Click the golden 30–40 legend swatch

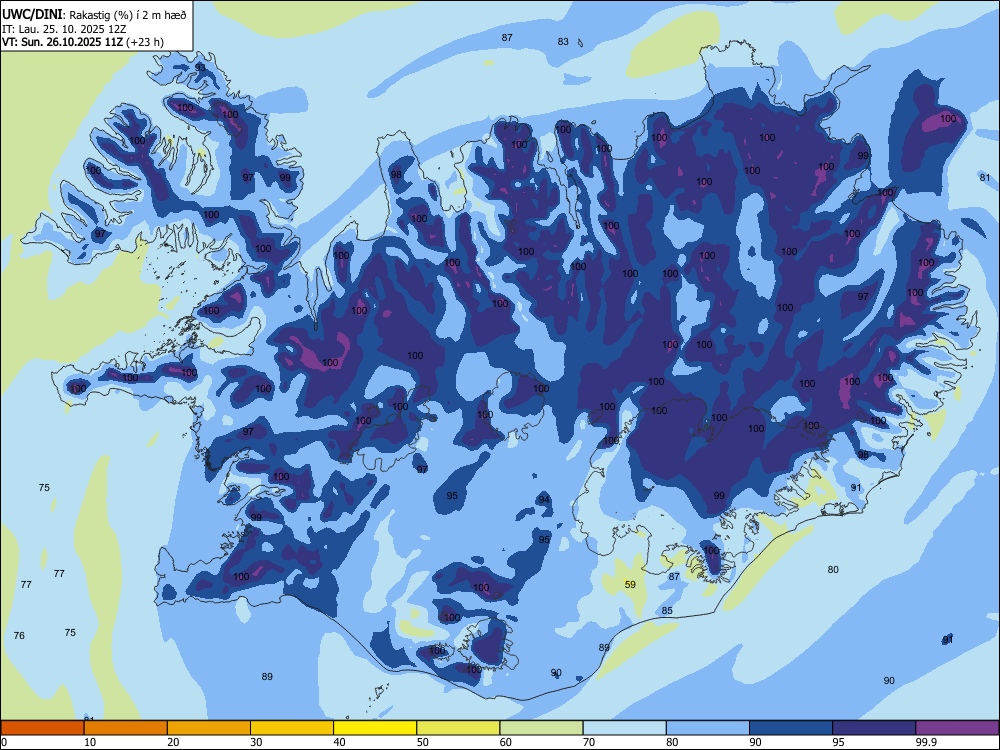292,728
